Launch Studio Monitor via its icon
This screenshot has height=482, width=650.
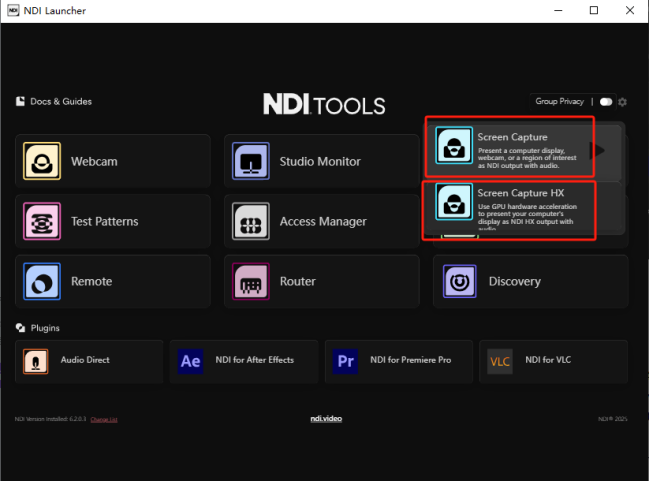pyautogui.click(x=251, y=161)
